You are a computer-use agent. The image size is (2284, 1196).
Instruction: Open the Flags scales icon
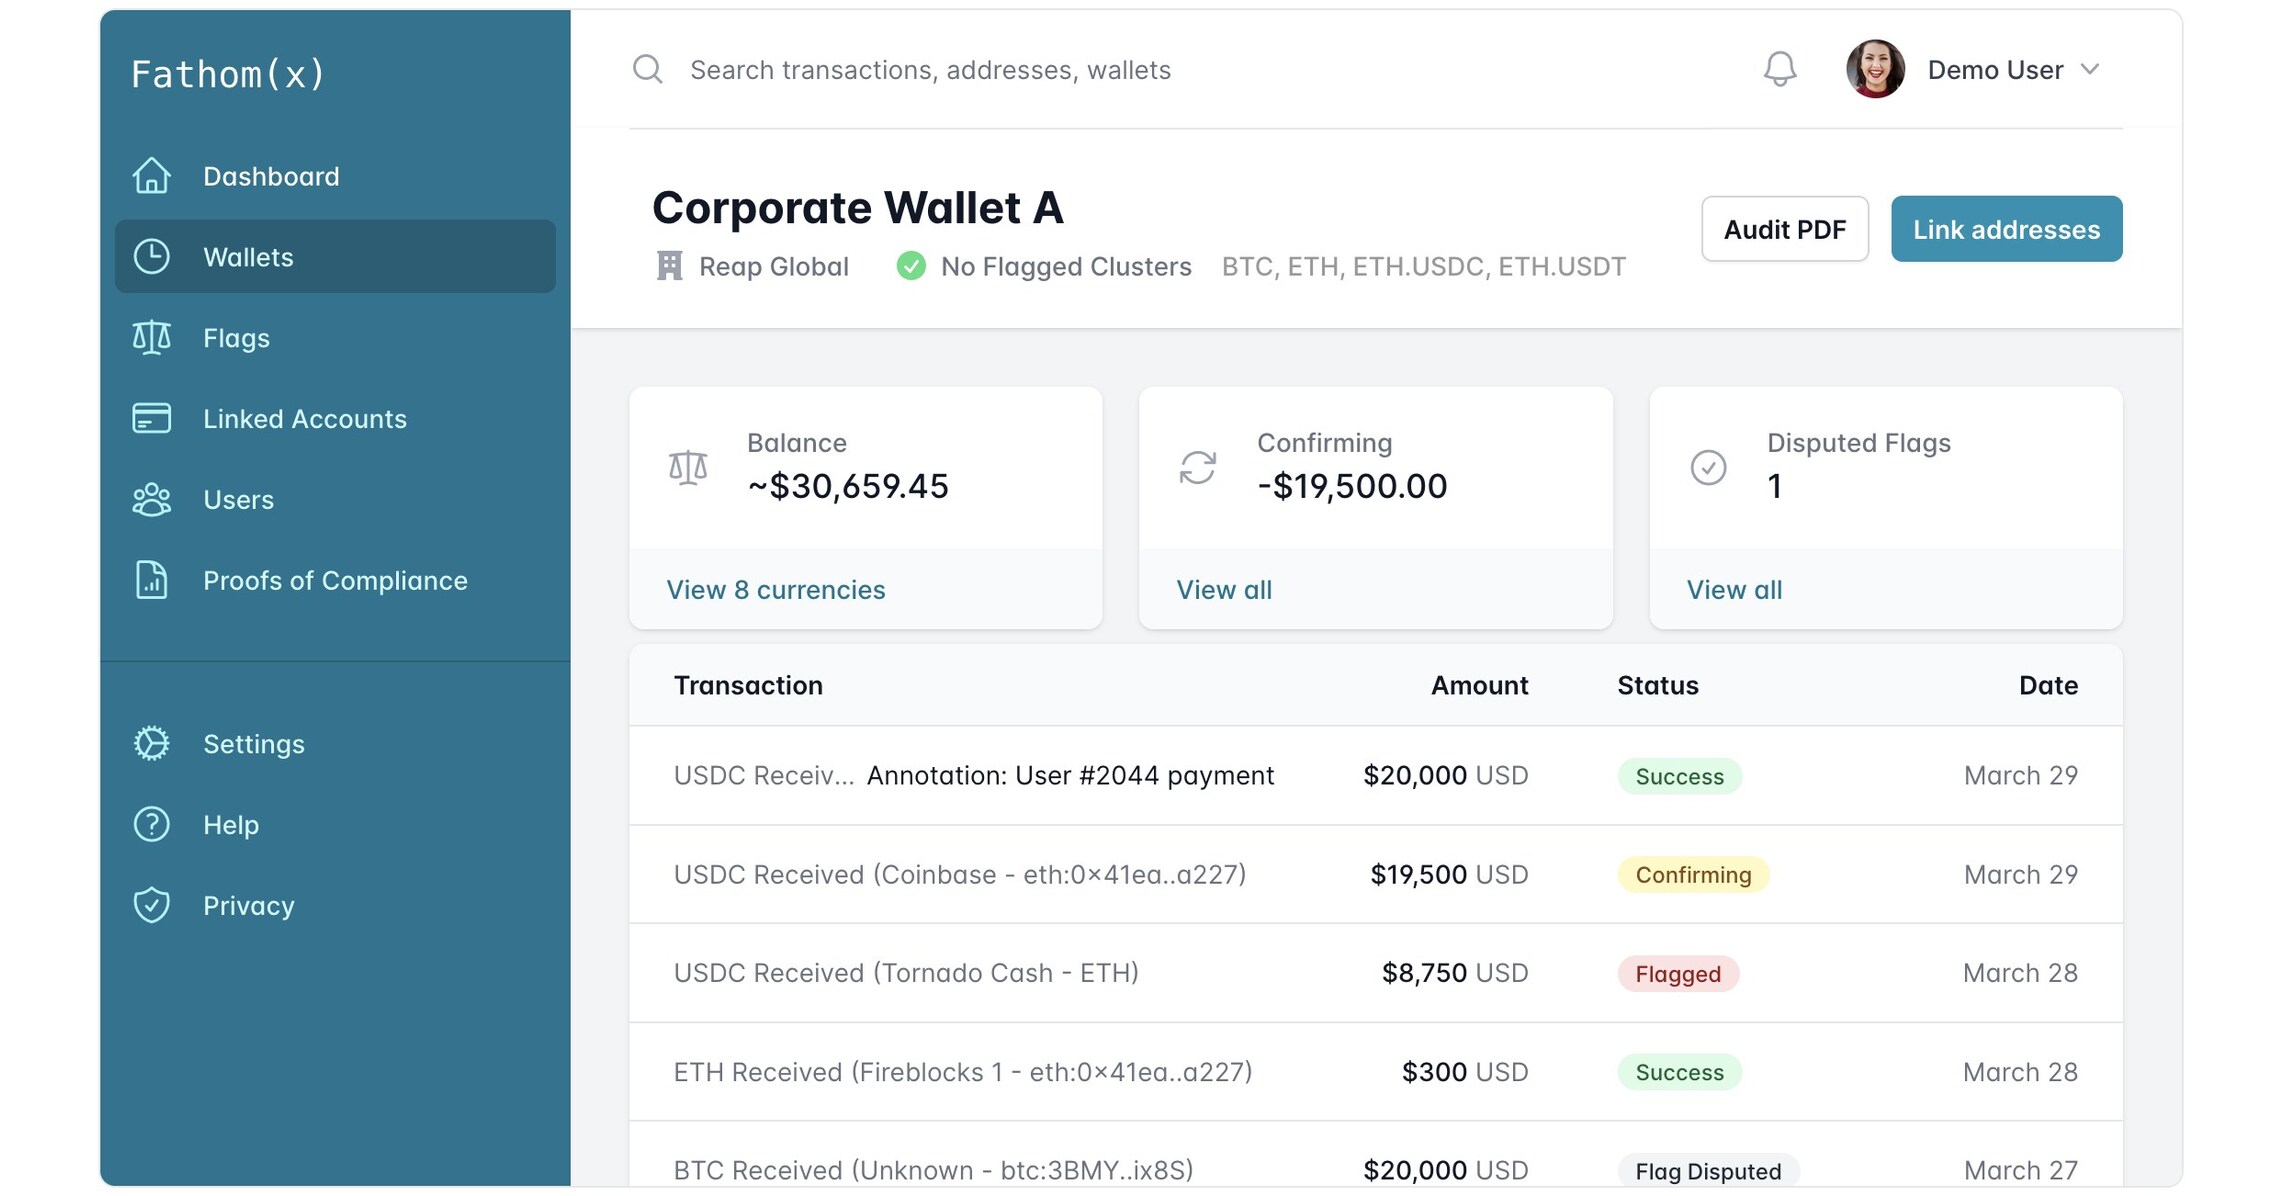pyautogui.click(x=151, y=338)
